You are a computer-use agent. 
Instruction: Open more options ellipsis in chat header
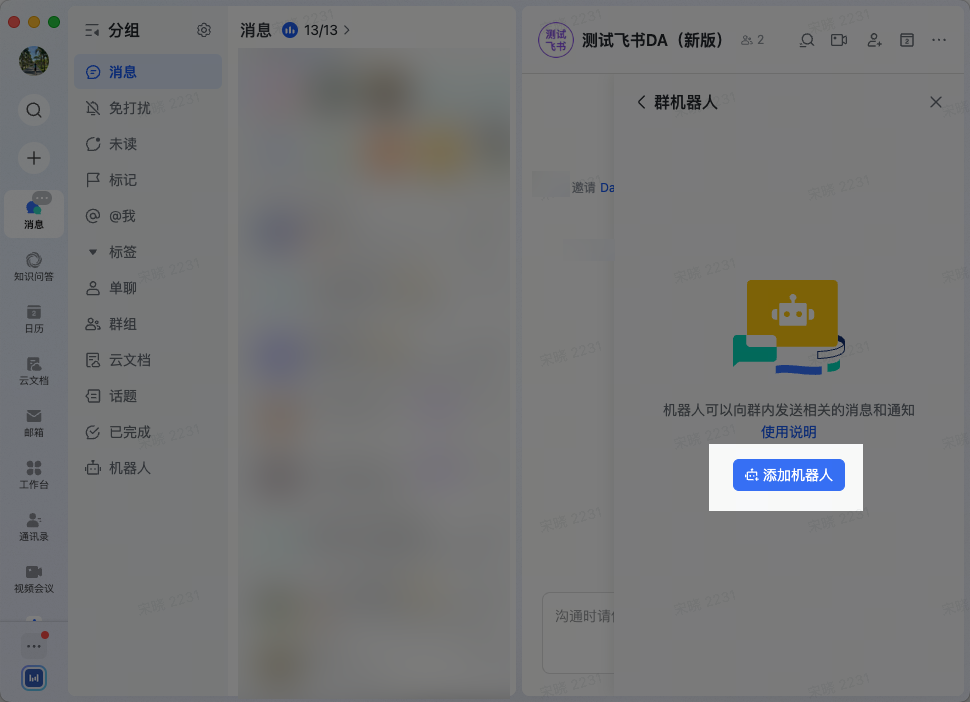point(938,40)
